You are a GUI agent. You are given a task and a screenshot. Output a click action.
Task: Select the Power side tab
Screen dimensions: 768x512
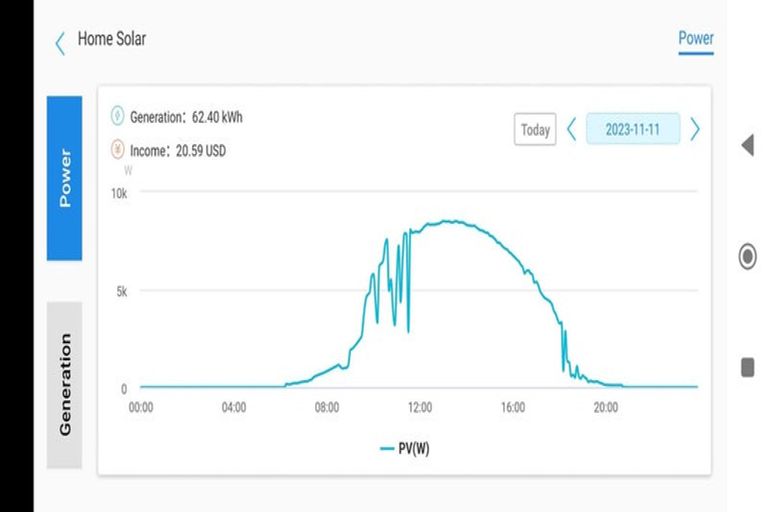[64, 178]
